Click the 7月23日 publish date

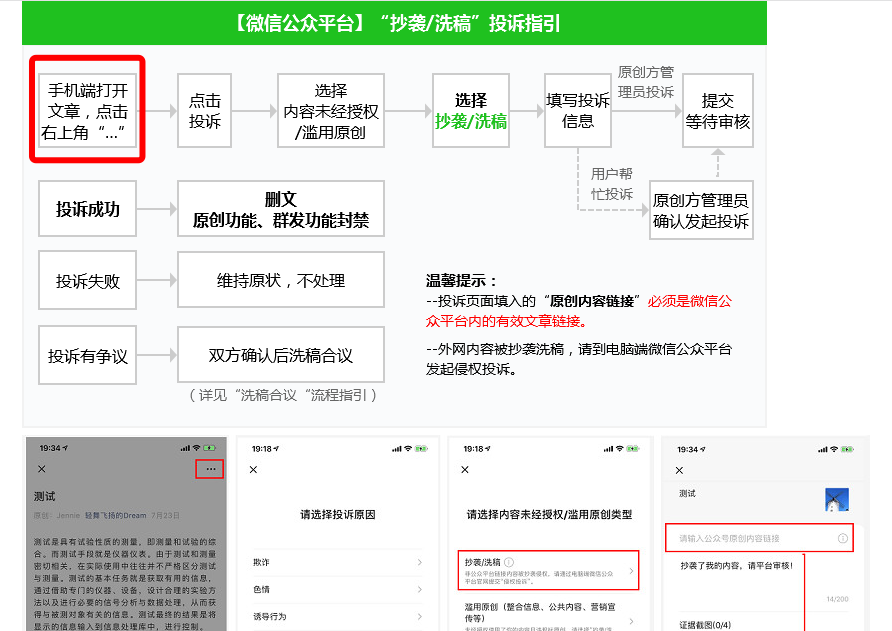tap(165, 515)
